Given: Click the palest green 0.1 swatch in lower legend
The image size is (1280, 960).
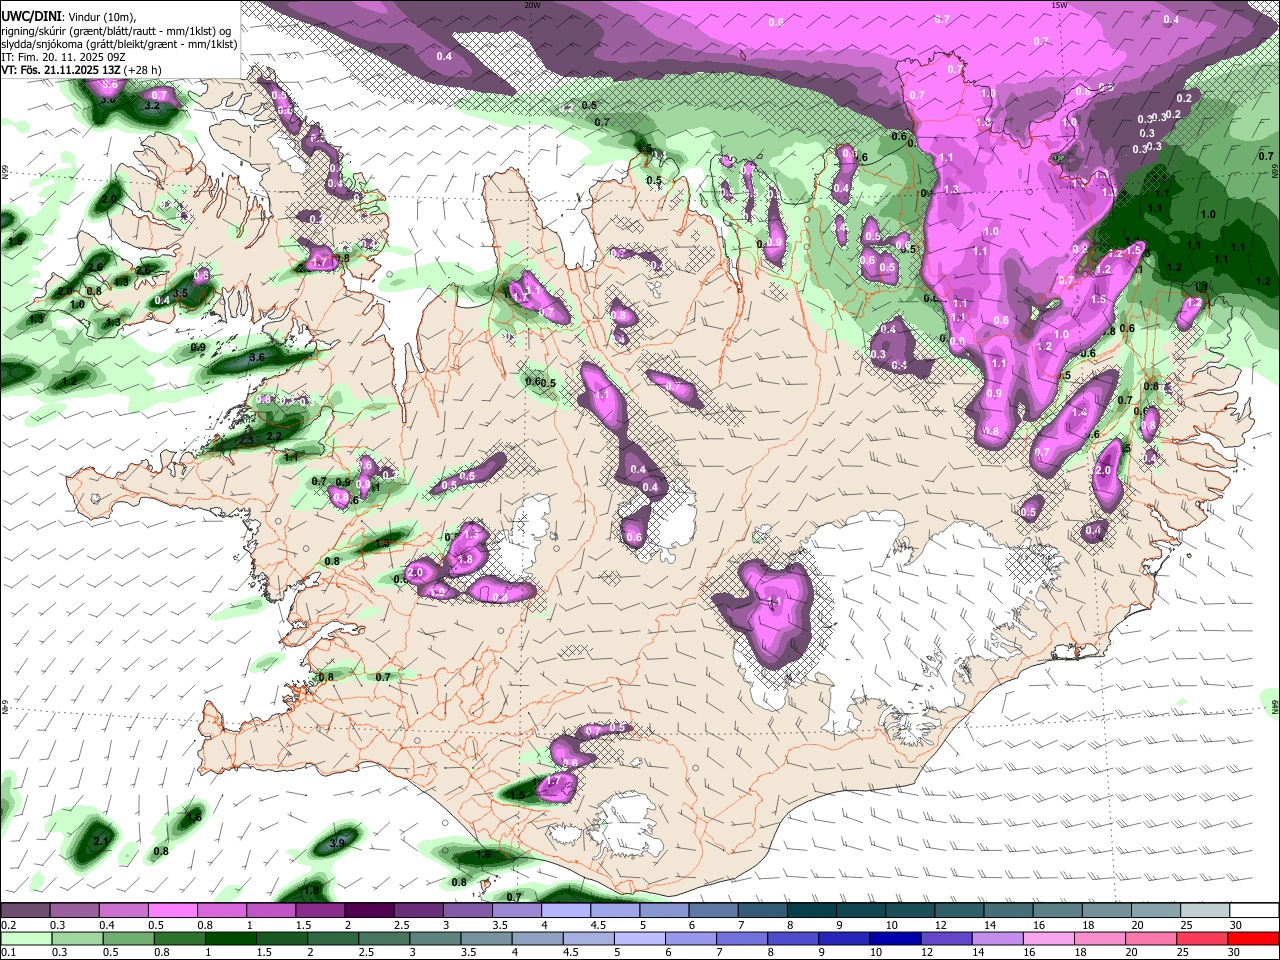Looking at the screenshot, I should point(26,938).
